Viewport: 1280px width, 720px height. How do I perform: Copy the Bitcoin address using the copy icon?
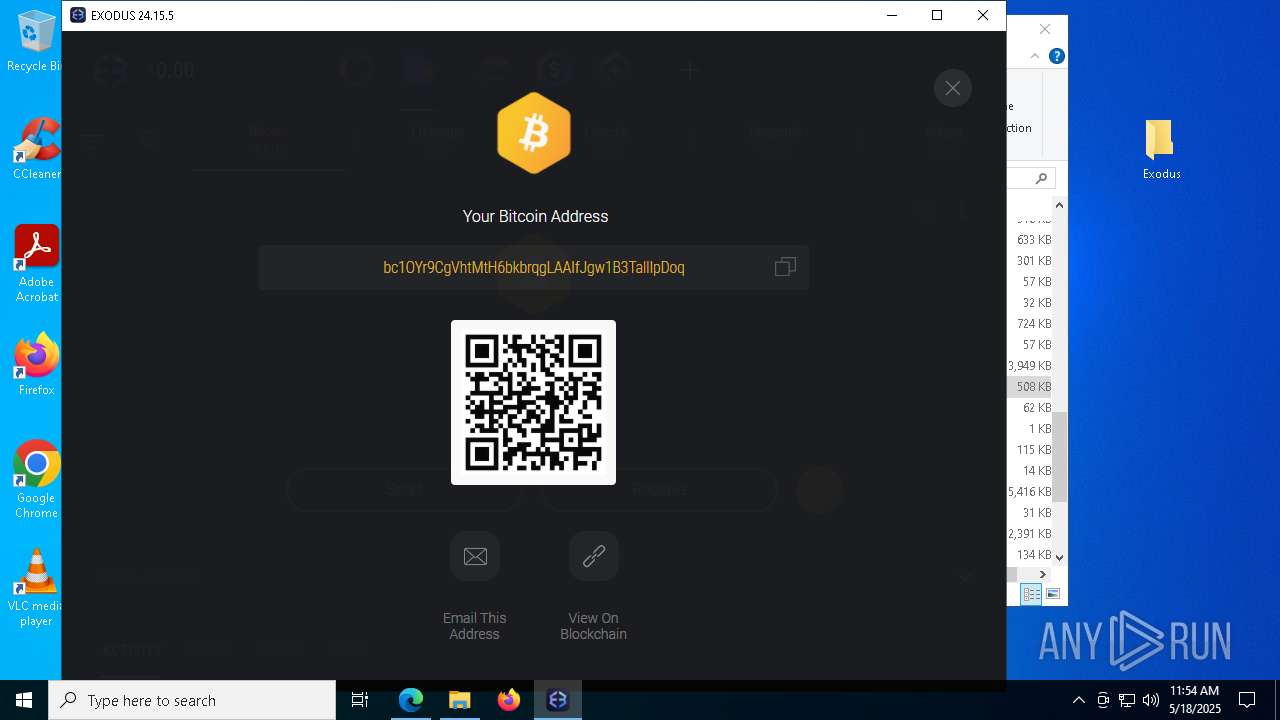(x=785, y=267)
